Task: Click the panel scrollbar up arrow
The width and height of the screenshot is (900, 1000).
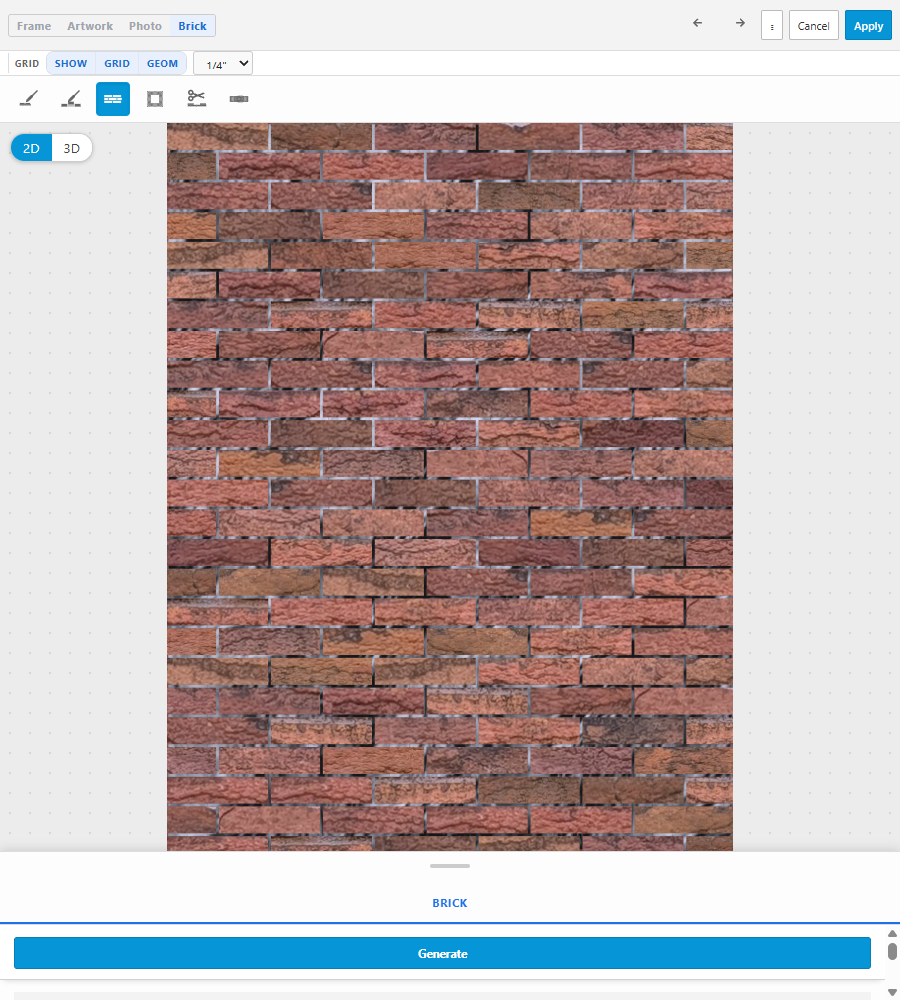Action: (x=892, y=934)
